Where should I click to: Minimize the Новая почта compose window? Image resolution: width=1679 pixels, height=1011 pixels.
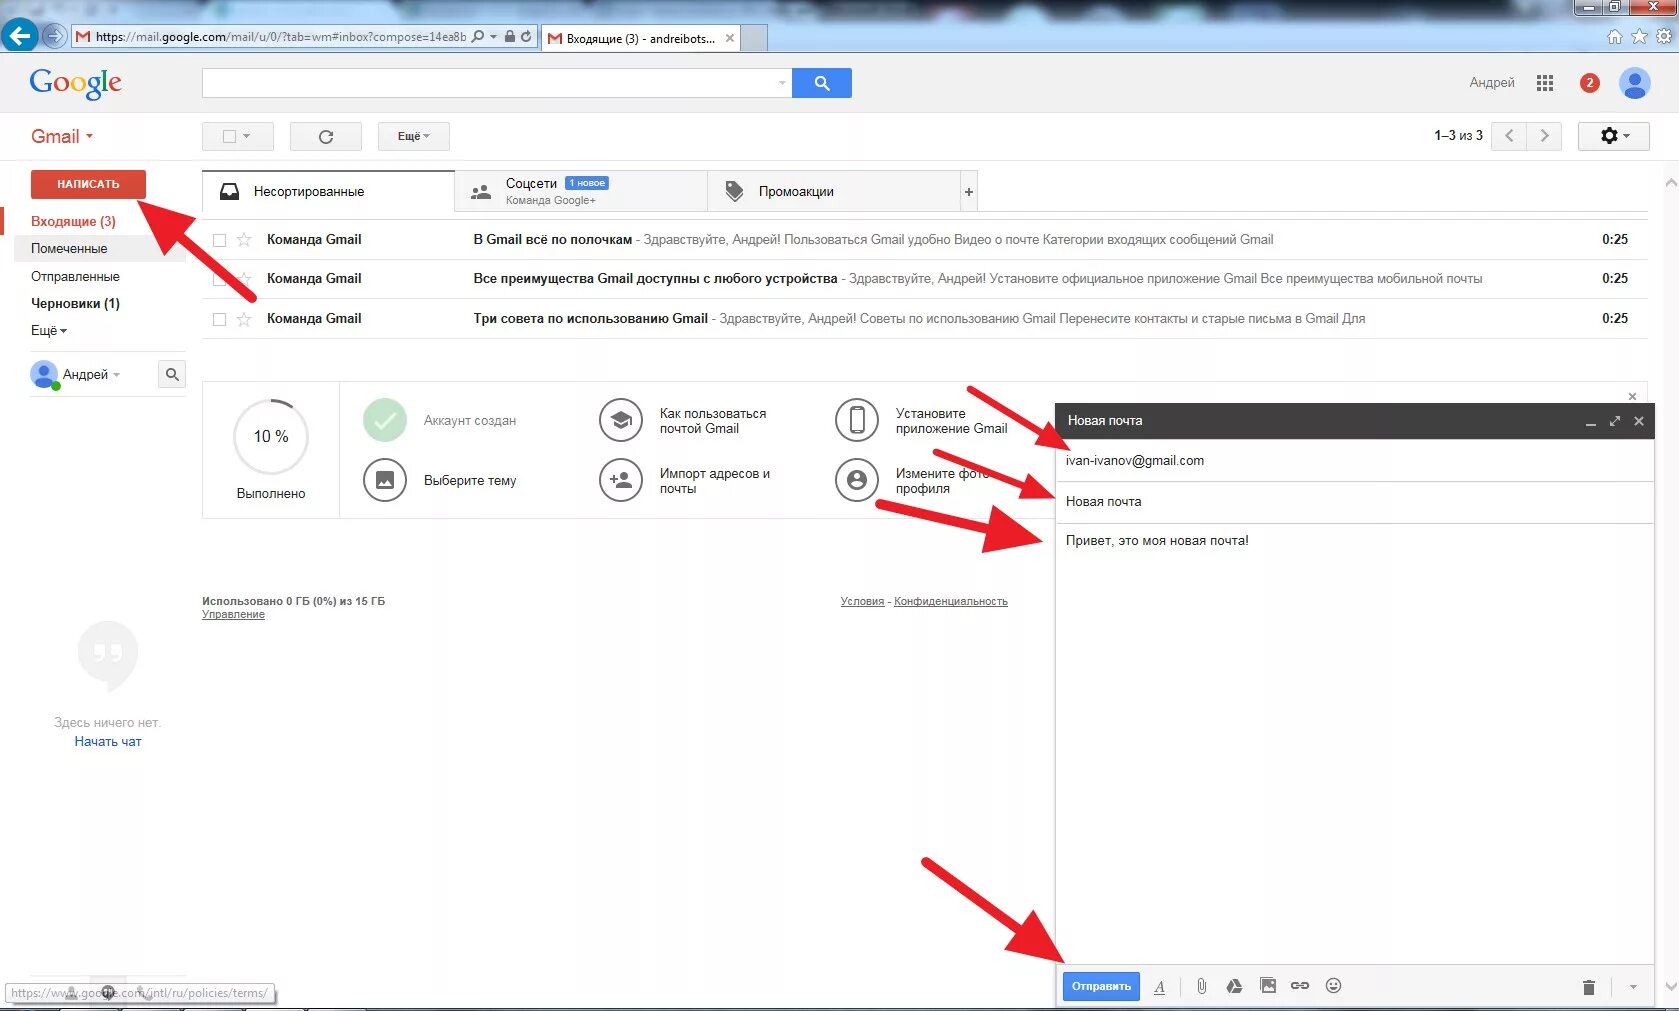point(1590,421)
